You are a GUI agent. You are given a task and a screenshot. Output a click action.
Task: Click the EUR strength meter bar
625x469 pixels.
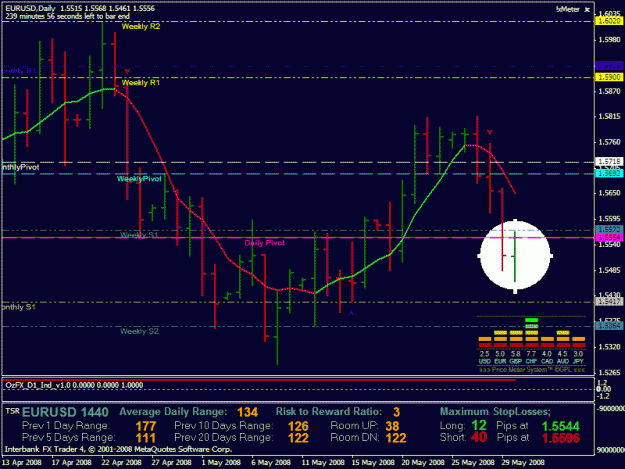tap(500, 339)
